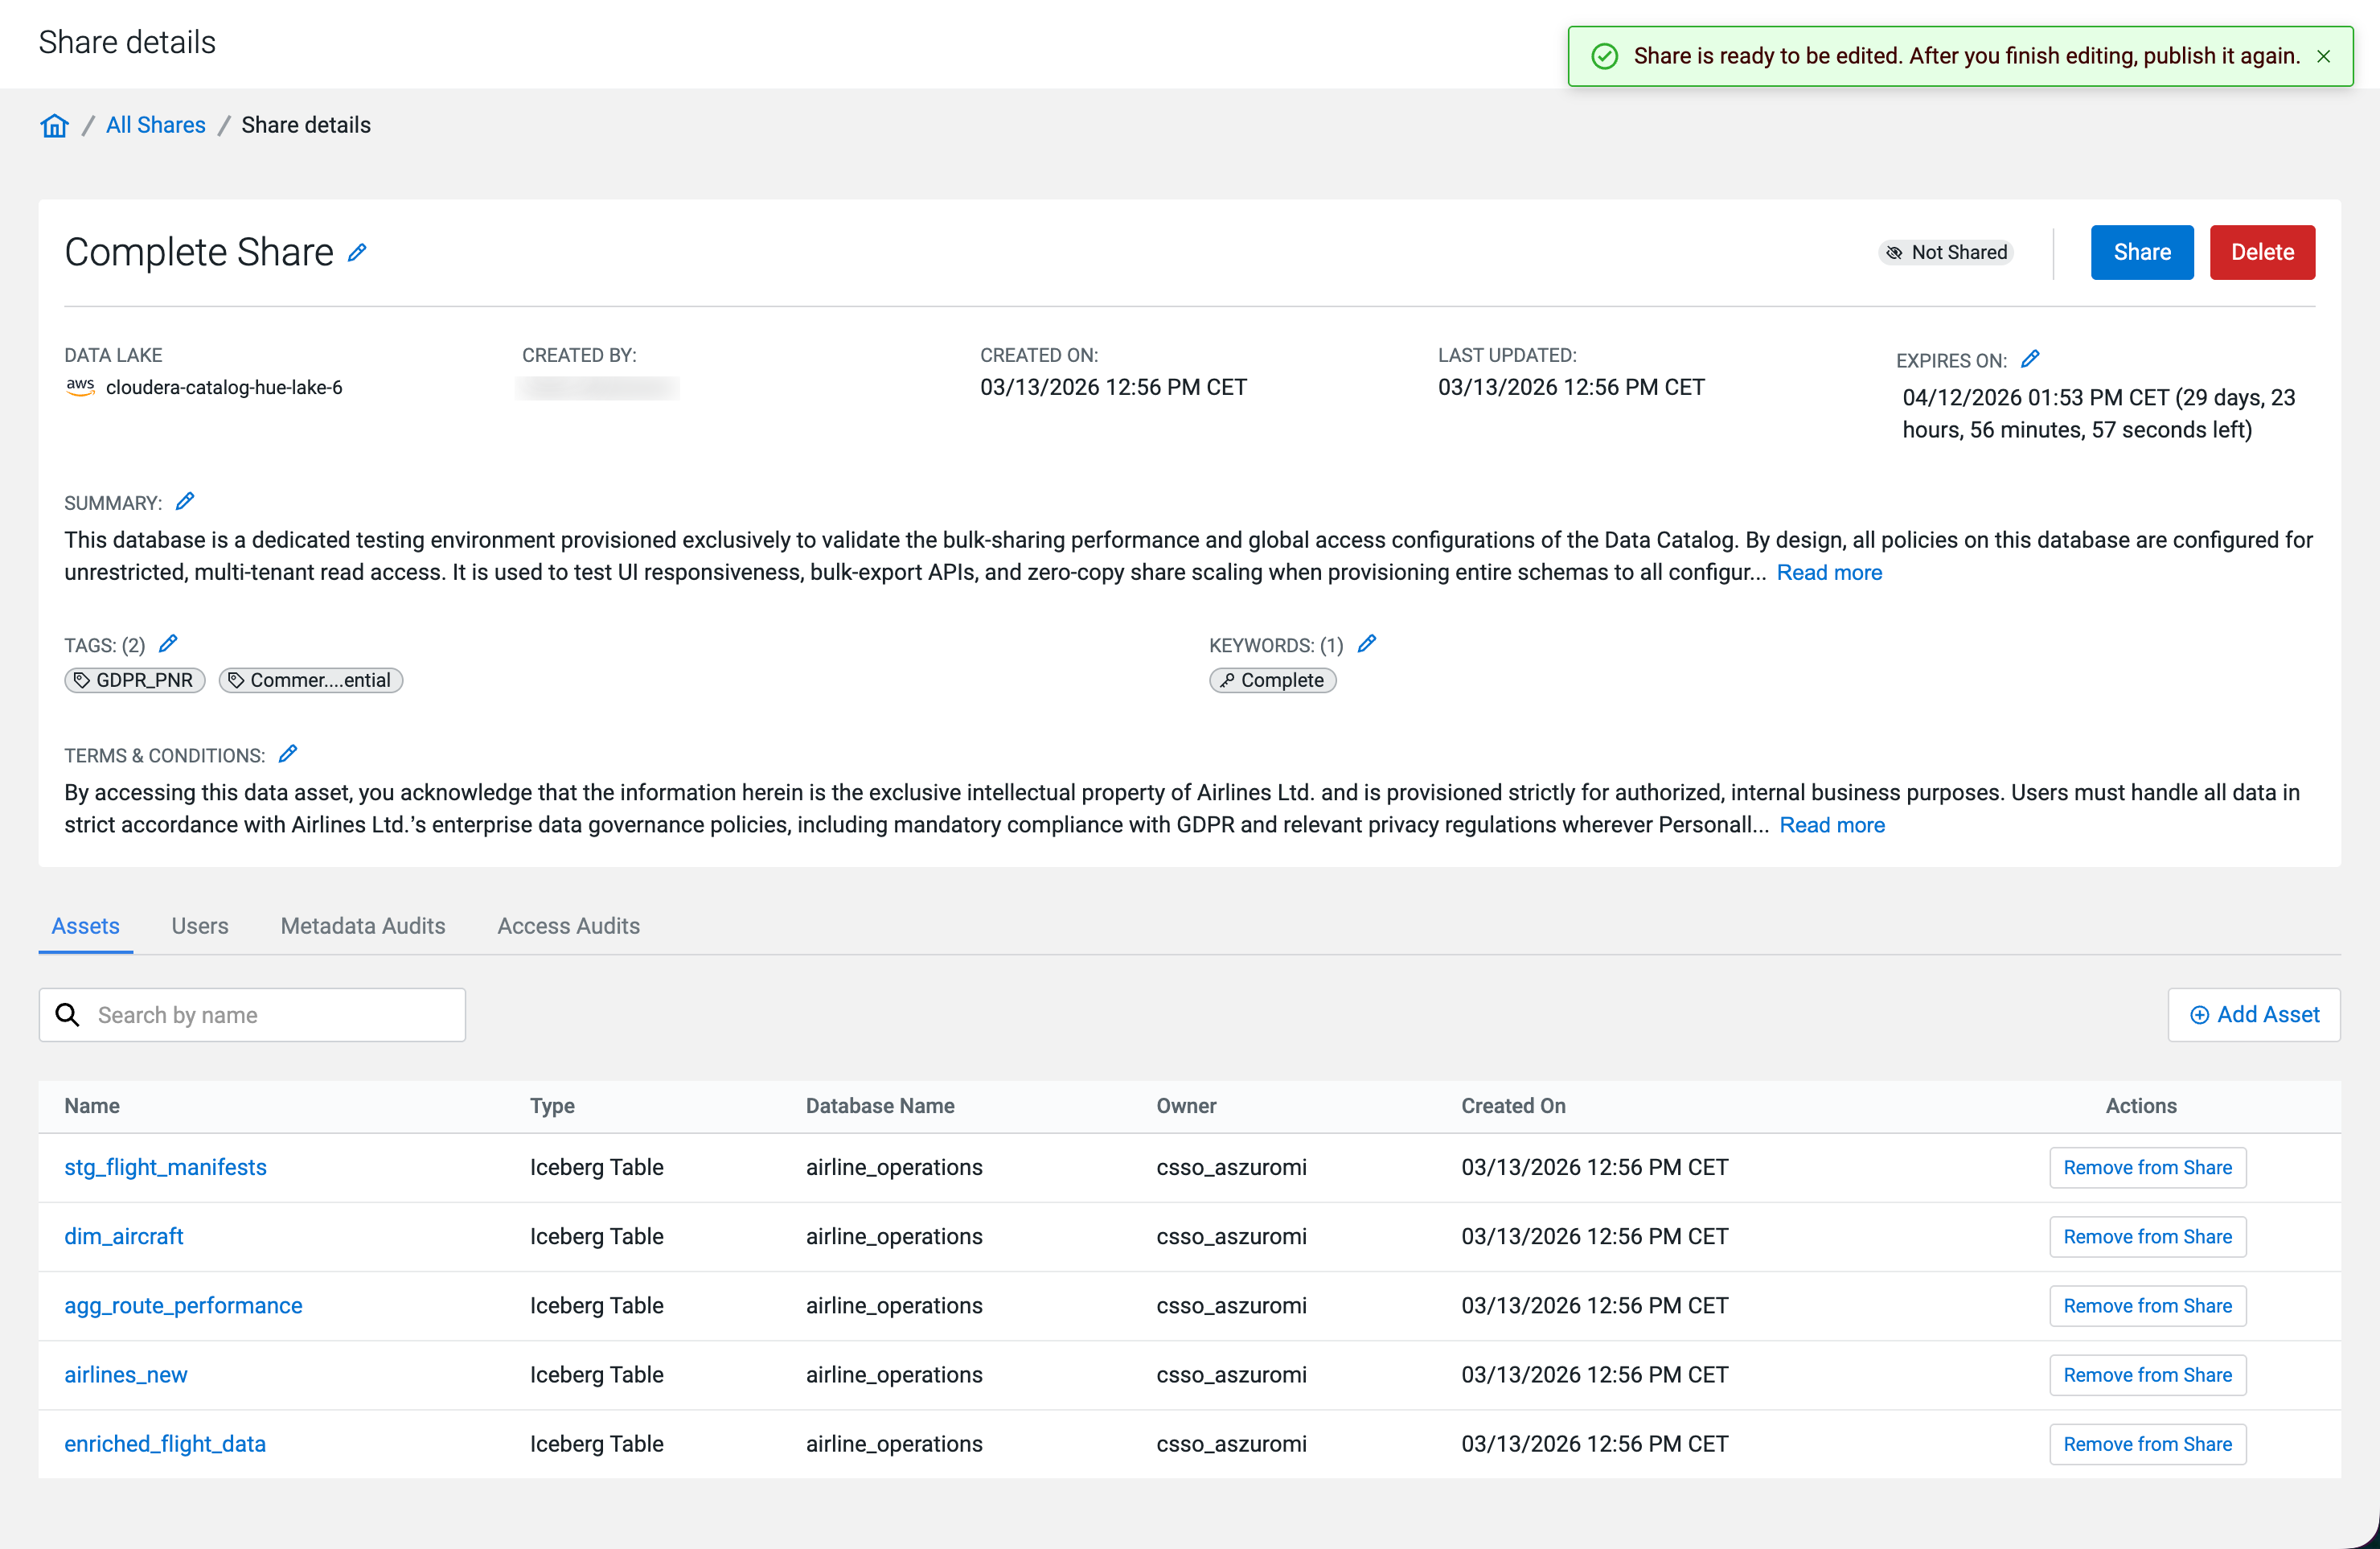This screenshot has width=2380, height=1549.
Task: Edit Keywords via pencil icon
Action: coord(1366,644)
